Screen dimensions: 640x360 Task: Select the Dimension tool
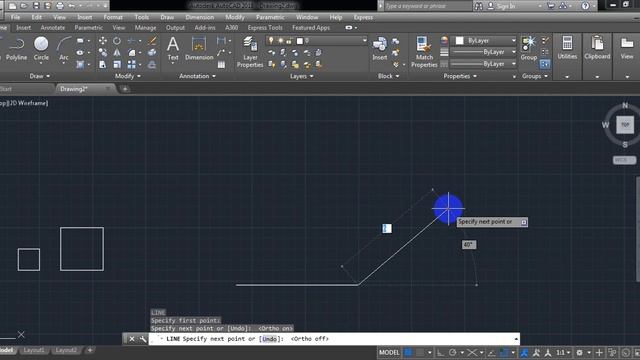point(199,49)
